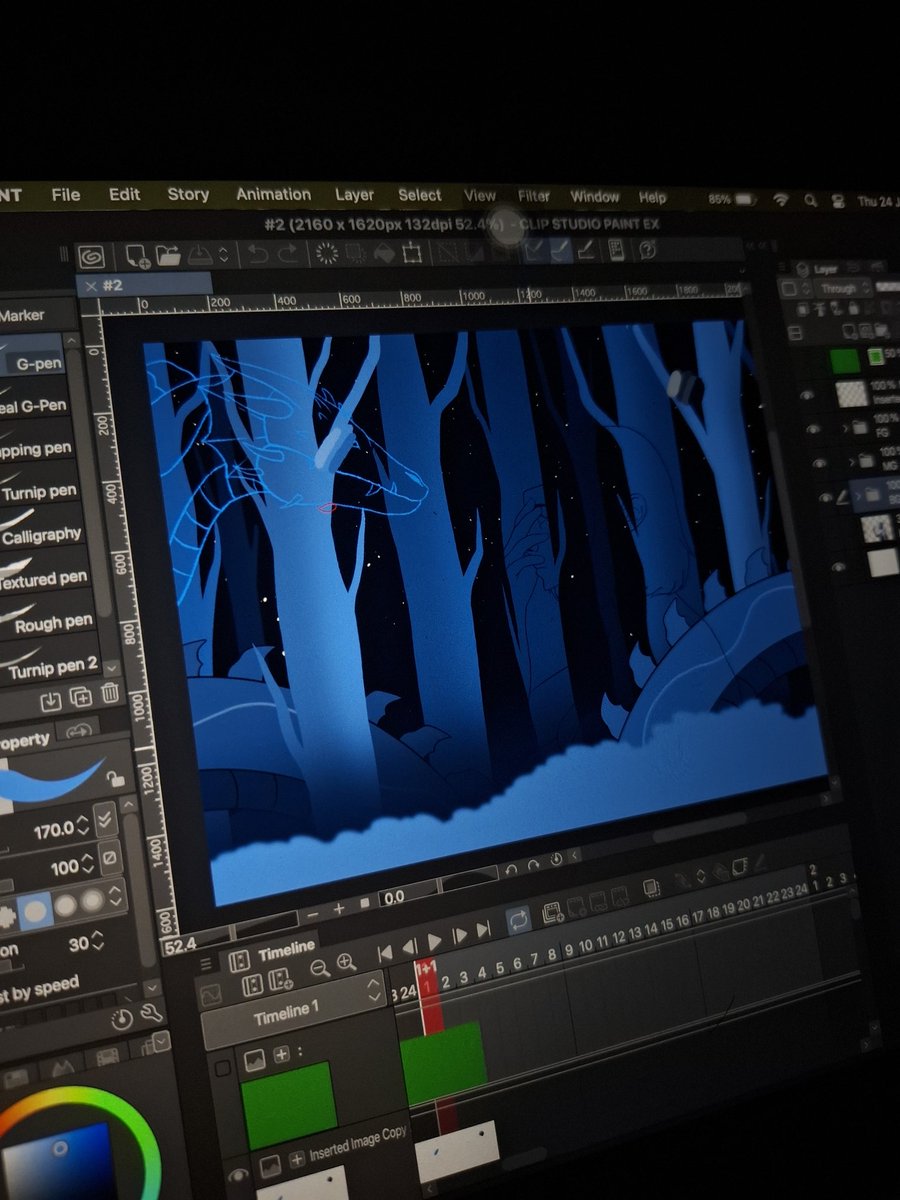
Task: Click the Go to end playback button
Action: [x=483, y=930]
